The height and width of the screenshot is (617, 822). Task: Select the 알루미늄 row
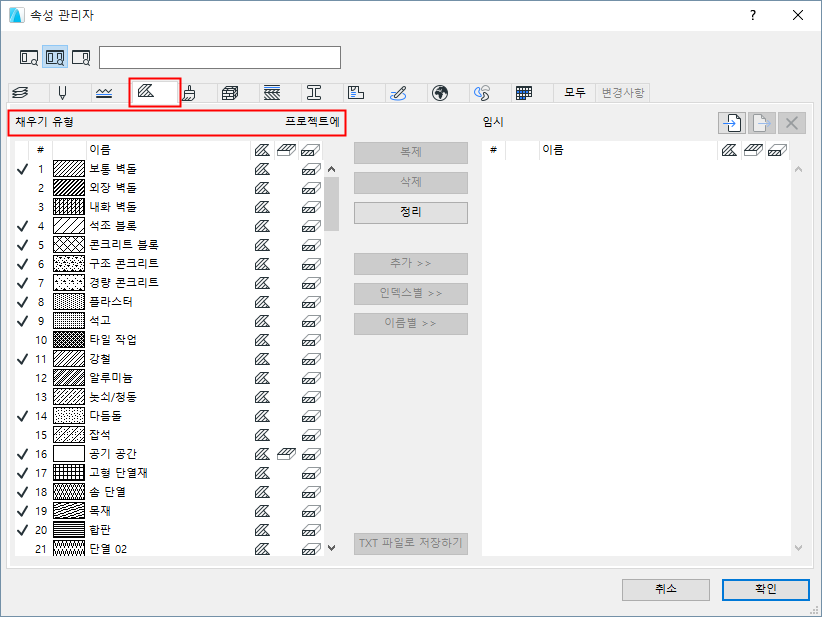(169, 378)
